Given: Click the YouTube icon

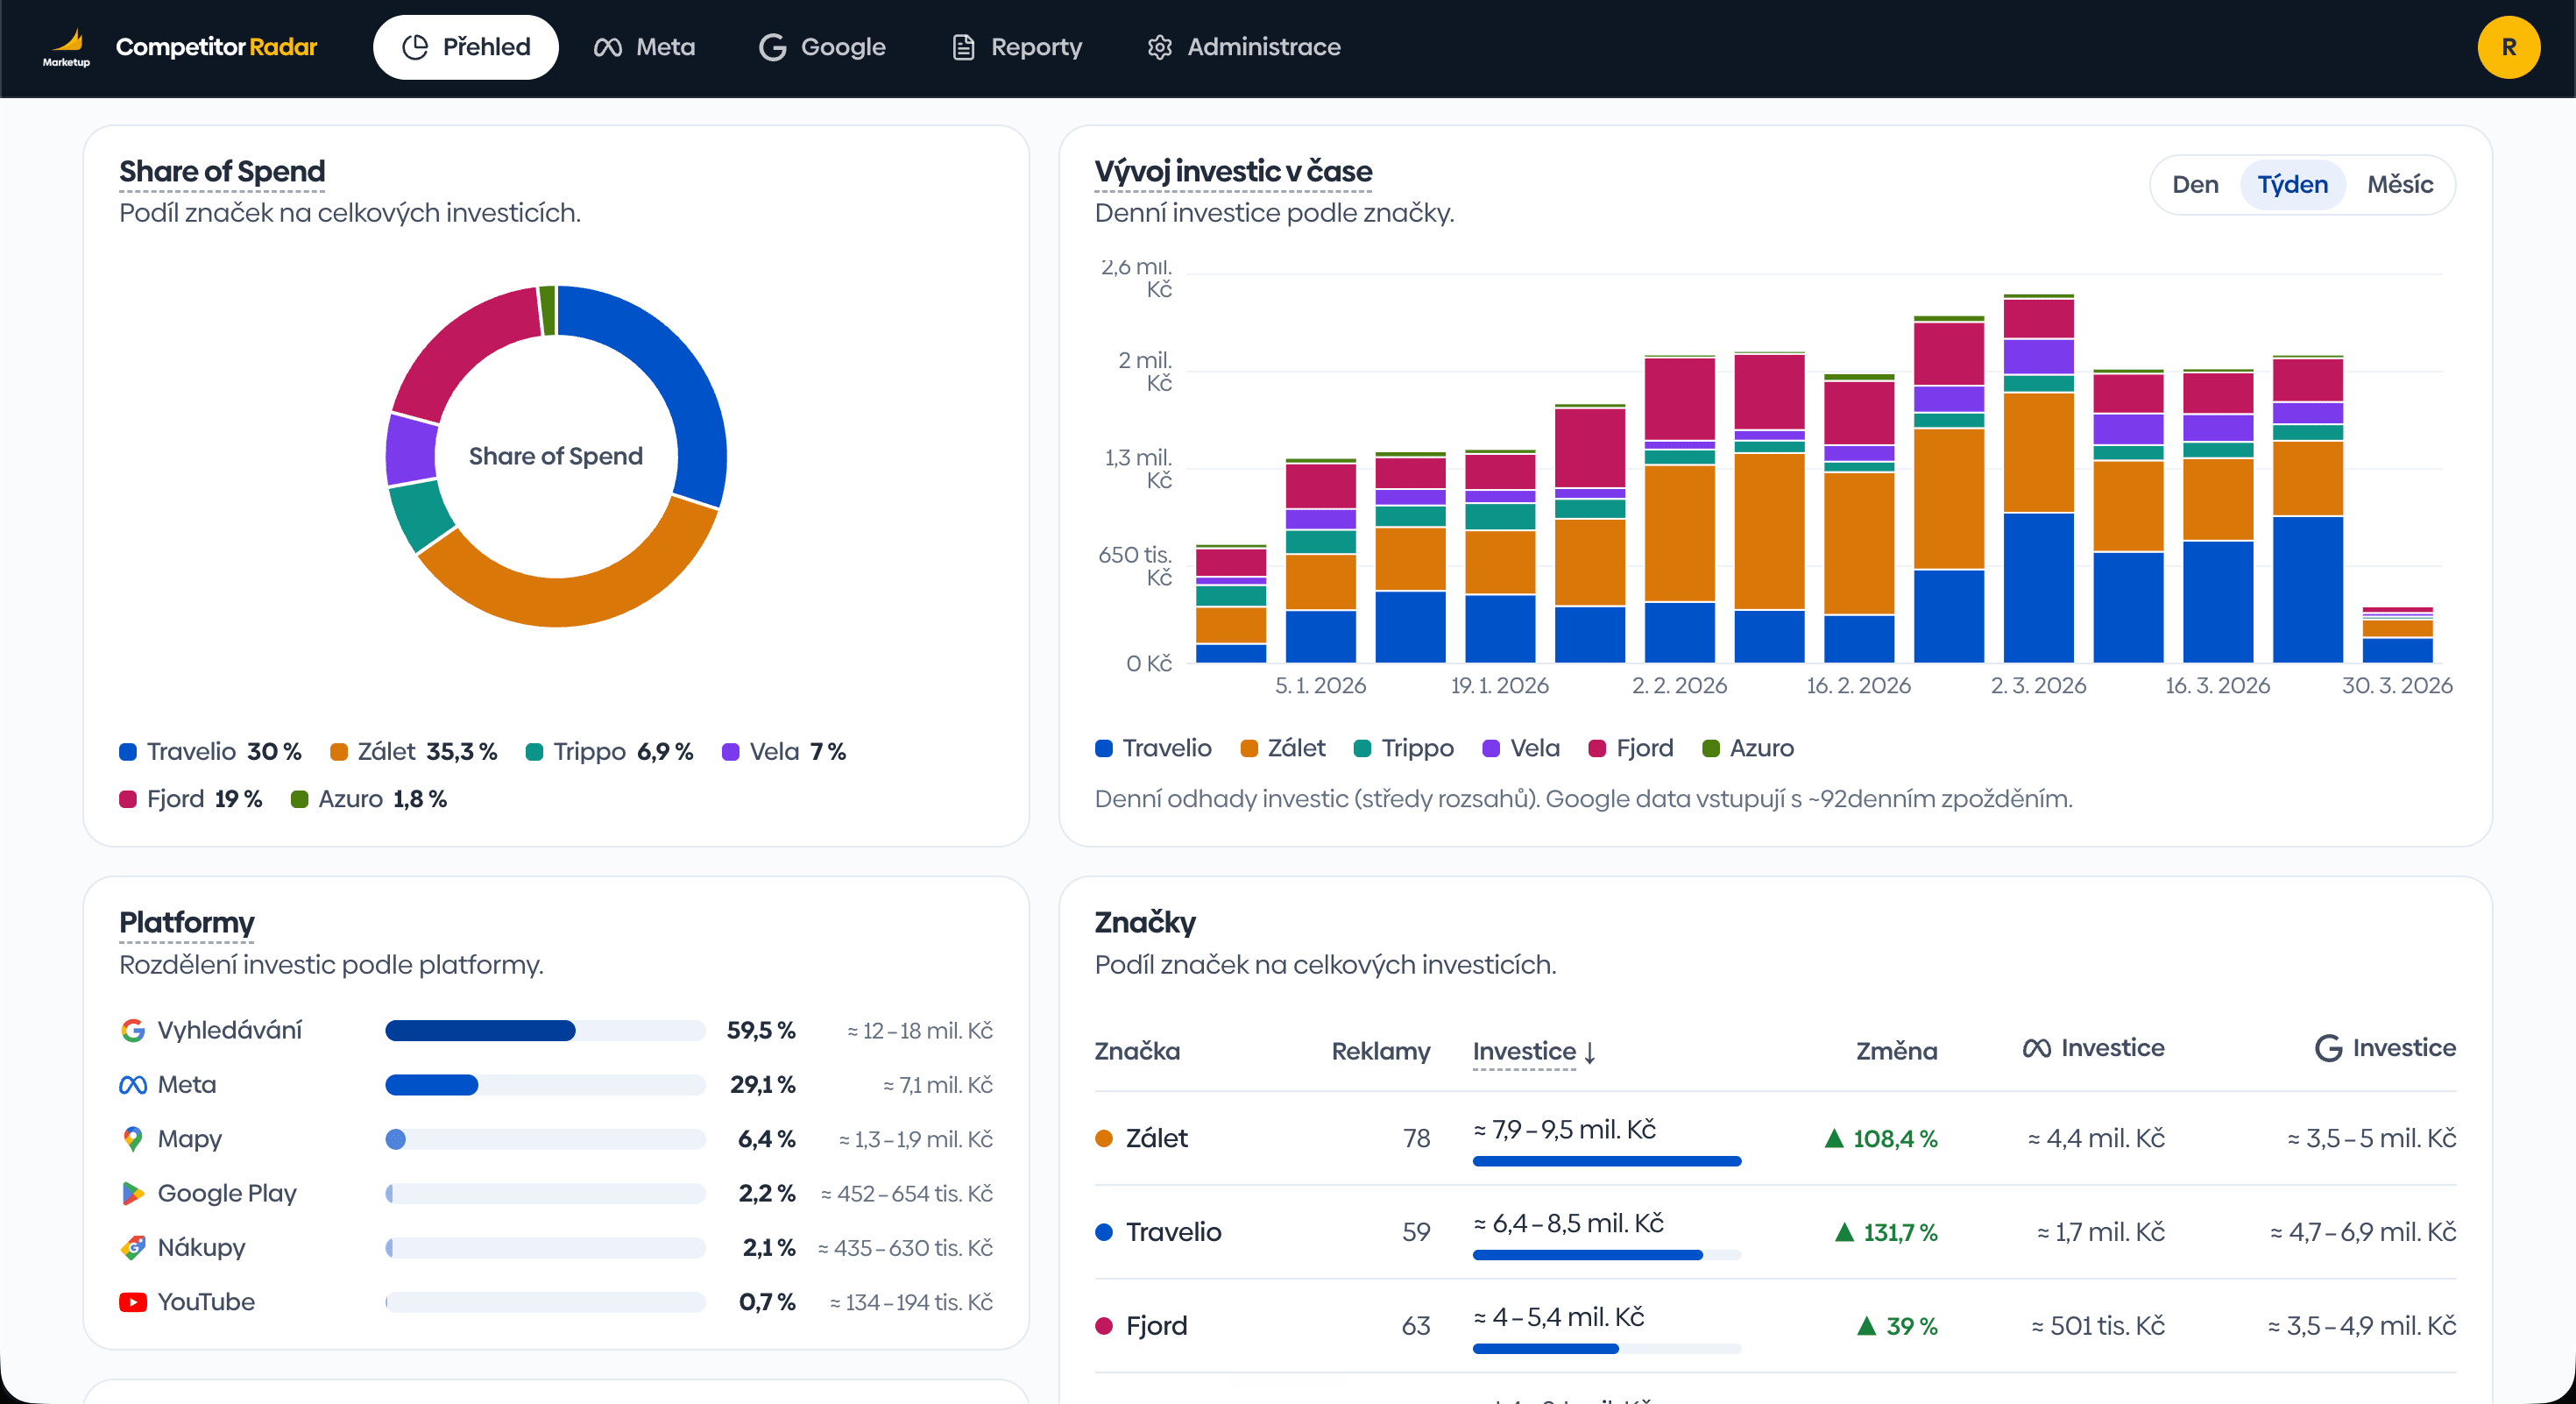Looking at the screenshot, I should (132, 1302).
